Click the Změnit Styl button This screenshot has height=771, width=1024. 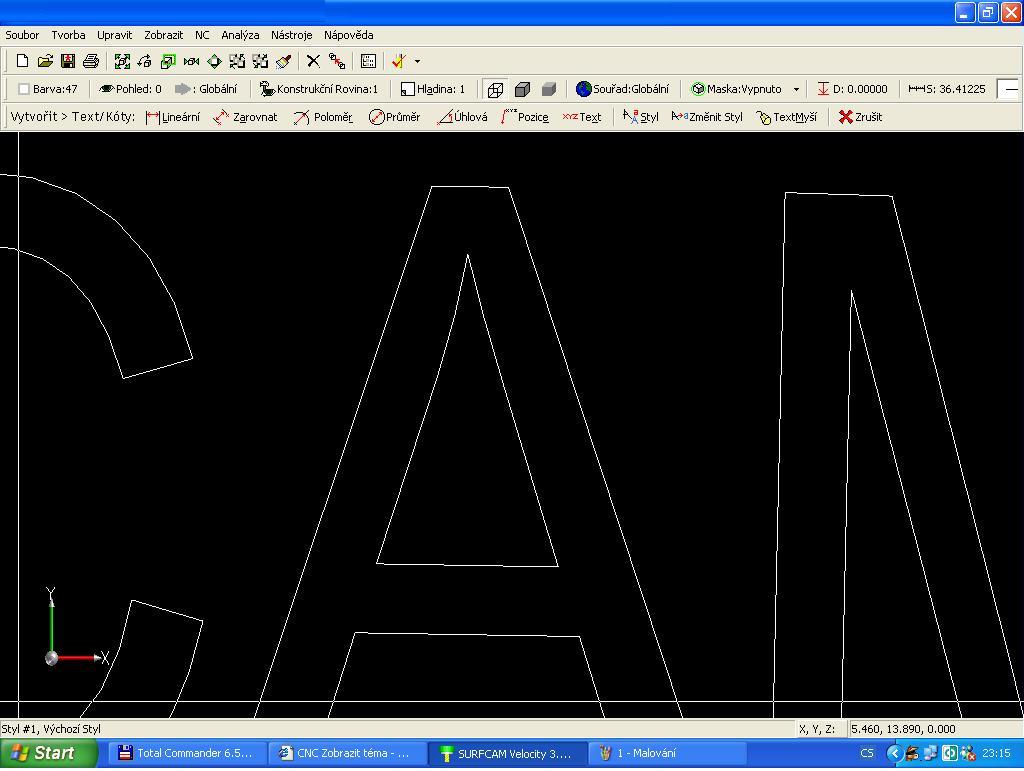point(707,117)
